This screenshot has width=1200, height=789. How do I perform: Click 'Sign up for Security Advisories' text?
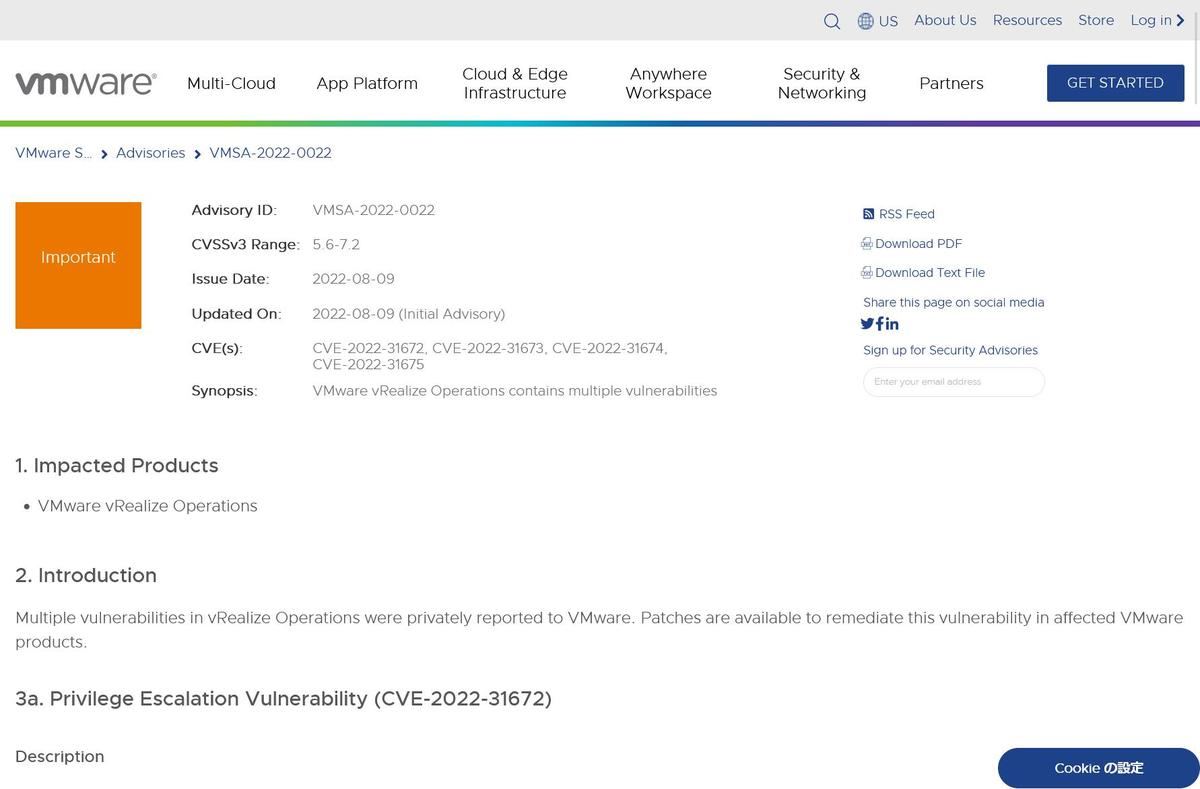point(951,350)
